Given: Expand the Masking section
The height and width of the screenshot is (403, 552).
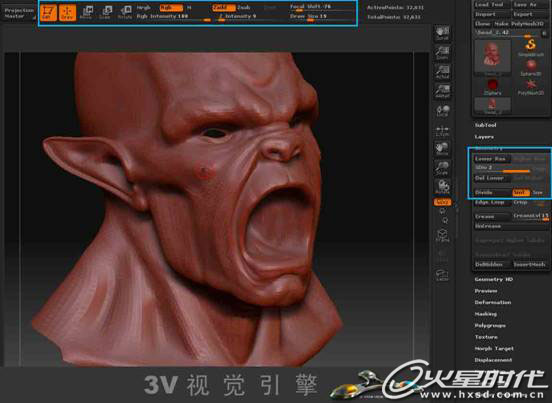Looking at the screenshot, I should (486, 314).
